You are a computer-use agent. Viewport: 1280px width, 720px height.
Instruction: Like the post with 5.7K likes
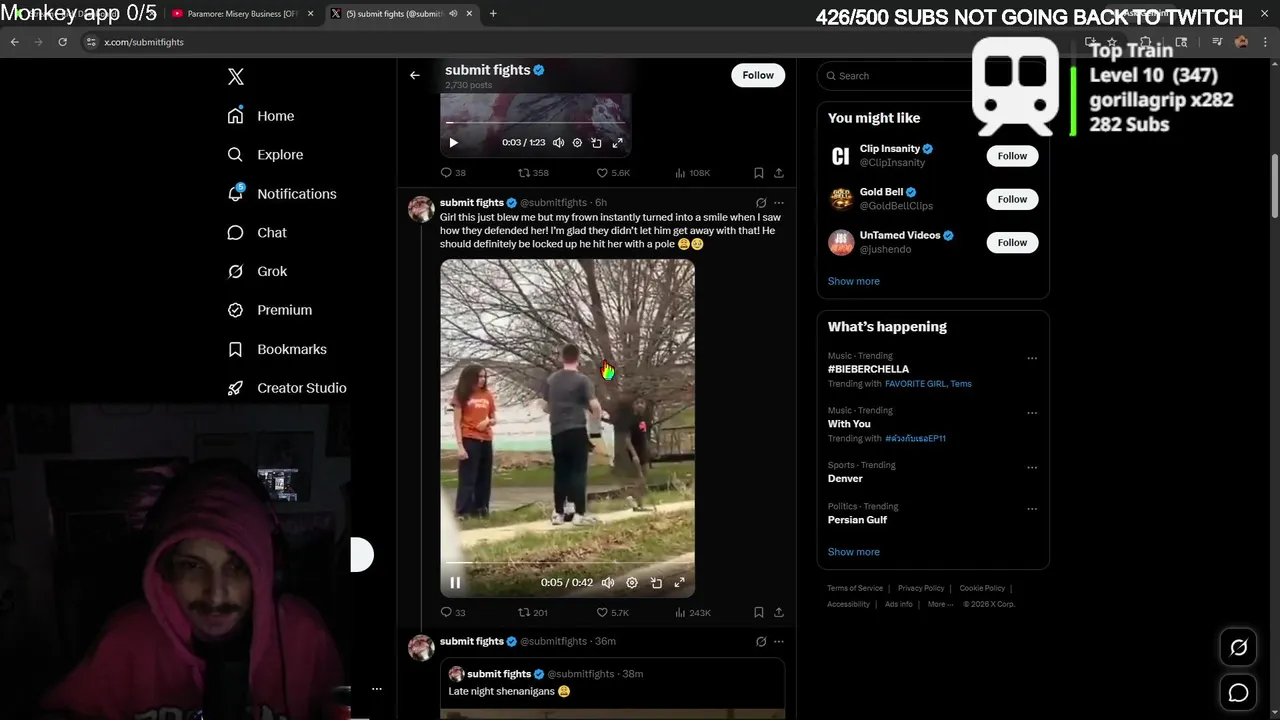(612, 612)
